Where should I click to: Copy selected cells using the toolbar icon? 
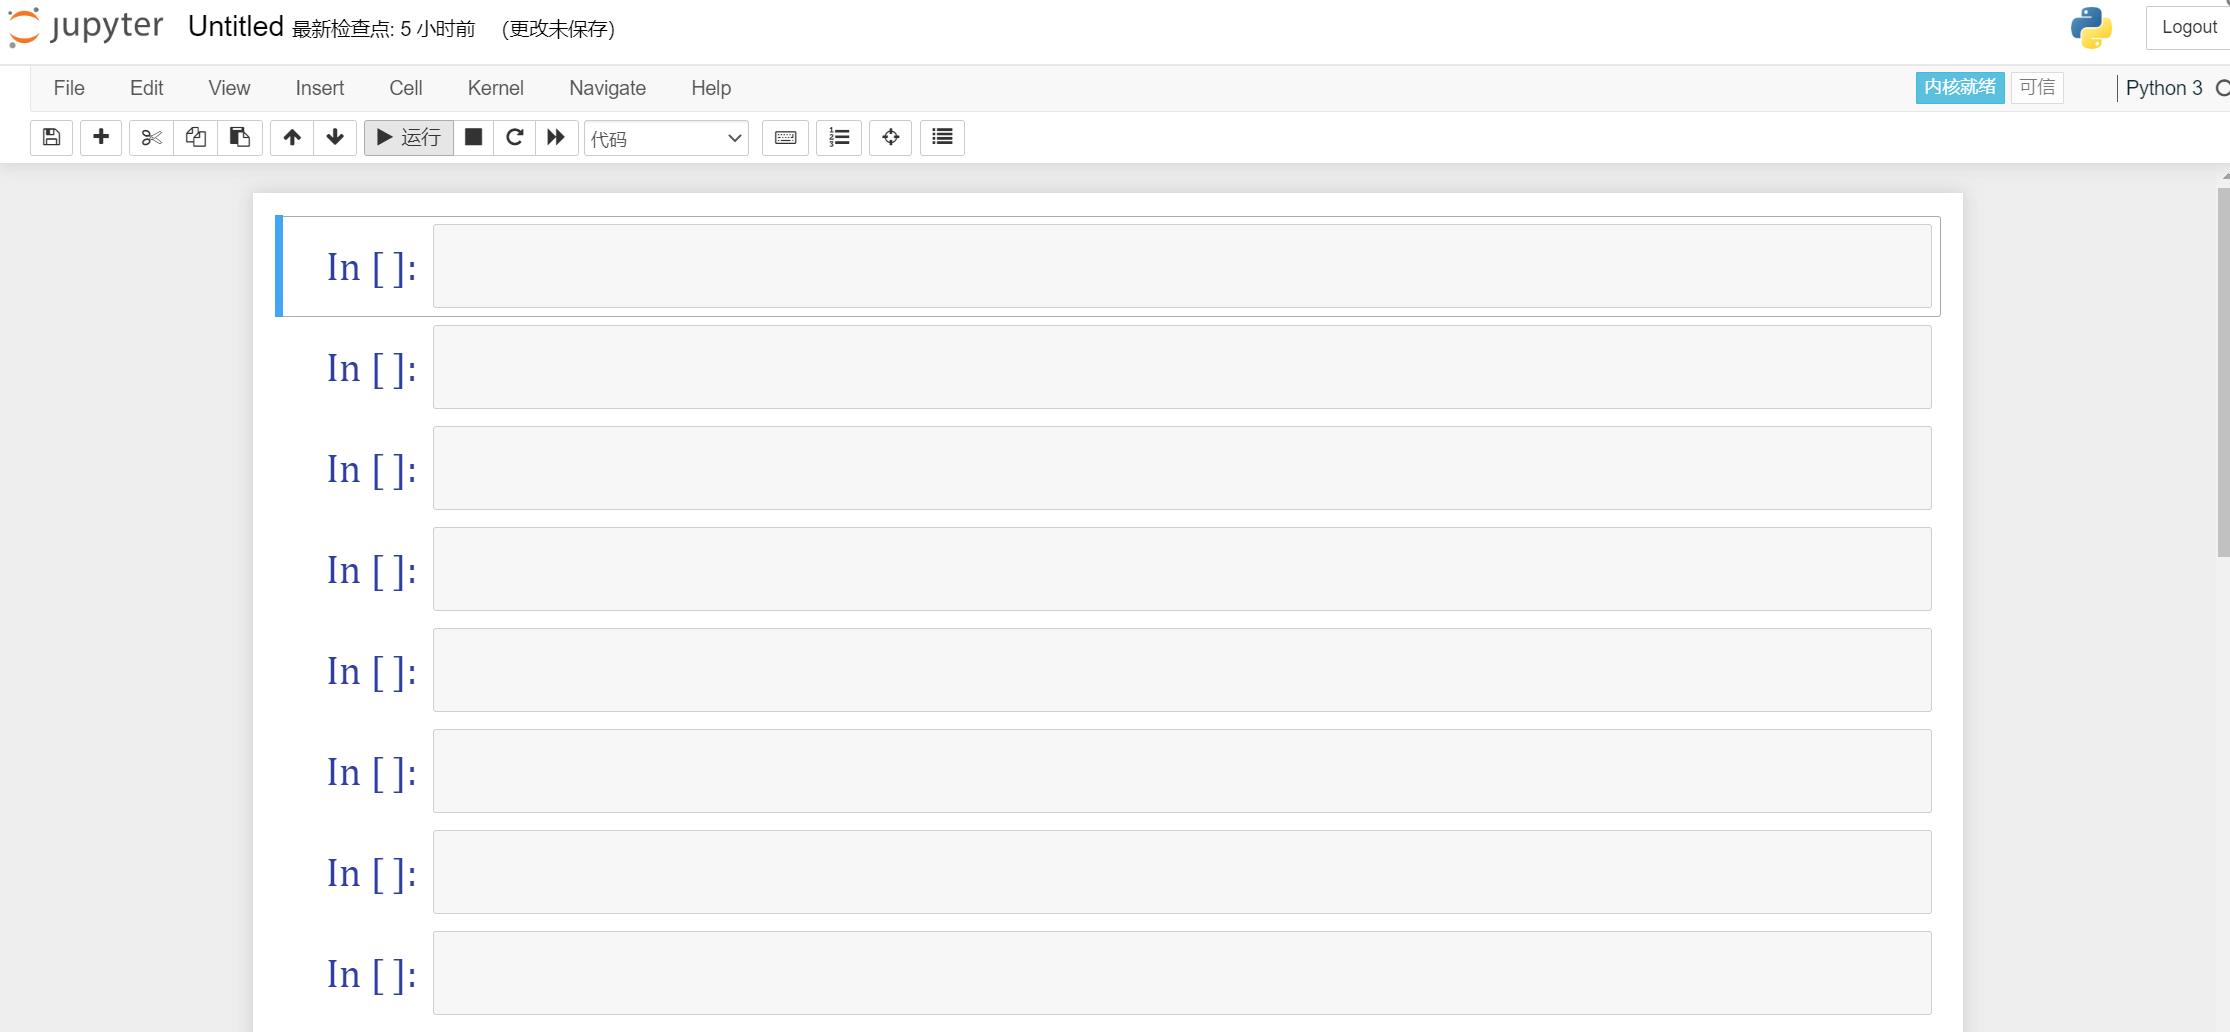click(x=196, y=137)
